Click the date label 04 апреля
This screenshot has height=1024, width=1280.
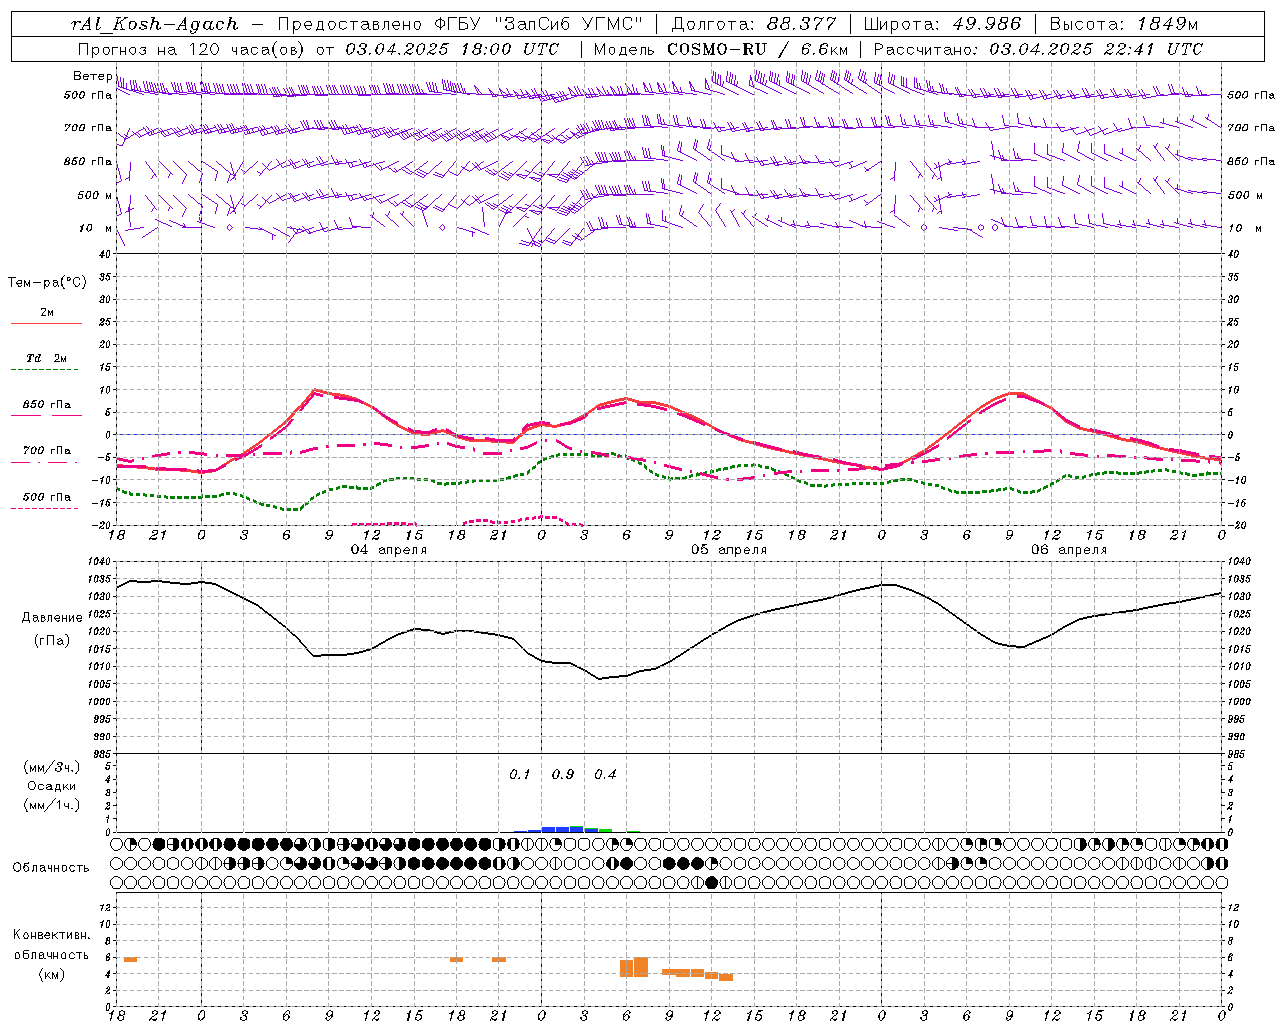point(389,550)
